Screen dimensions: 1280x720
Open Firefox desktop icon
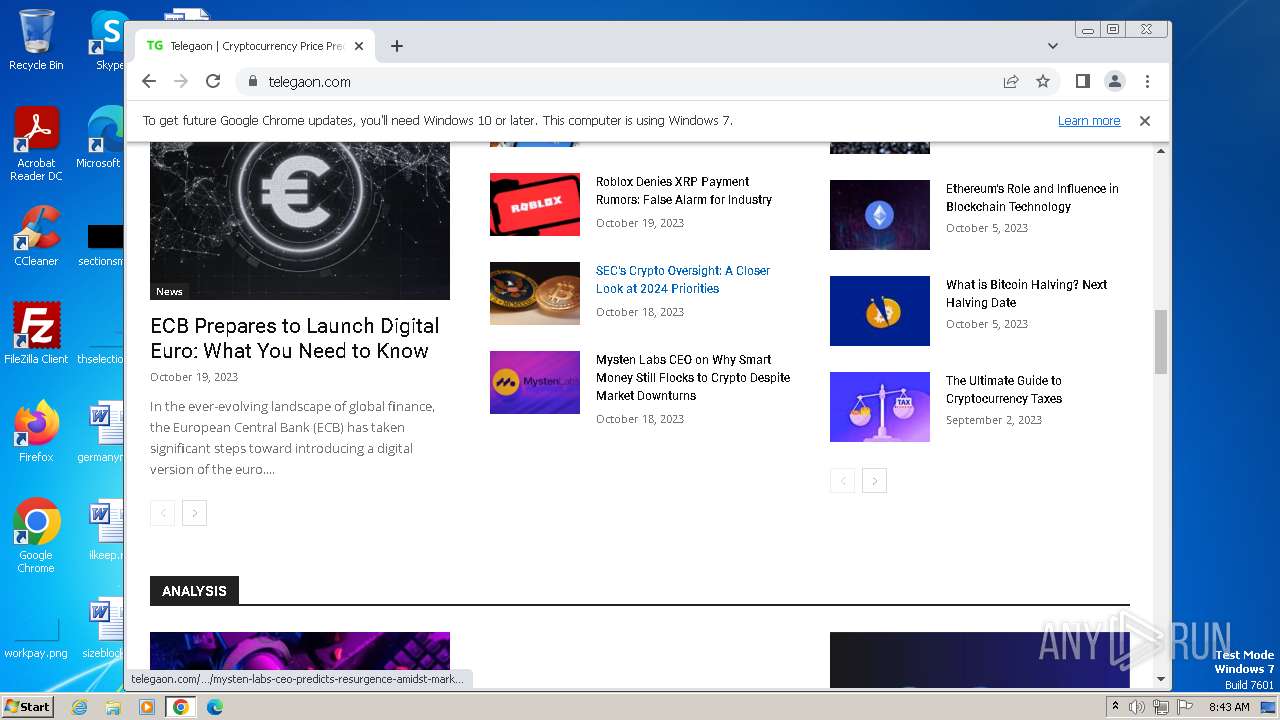pos(36,432)
